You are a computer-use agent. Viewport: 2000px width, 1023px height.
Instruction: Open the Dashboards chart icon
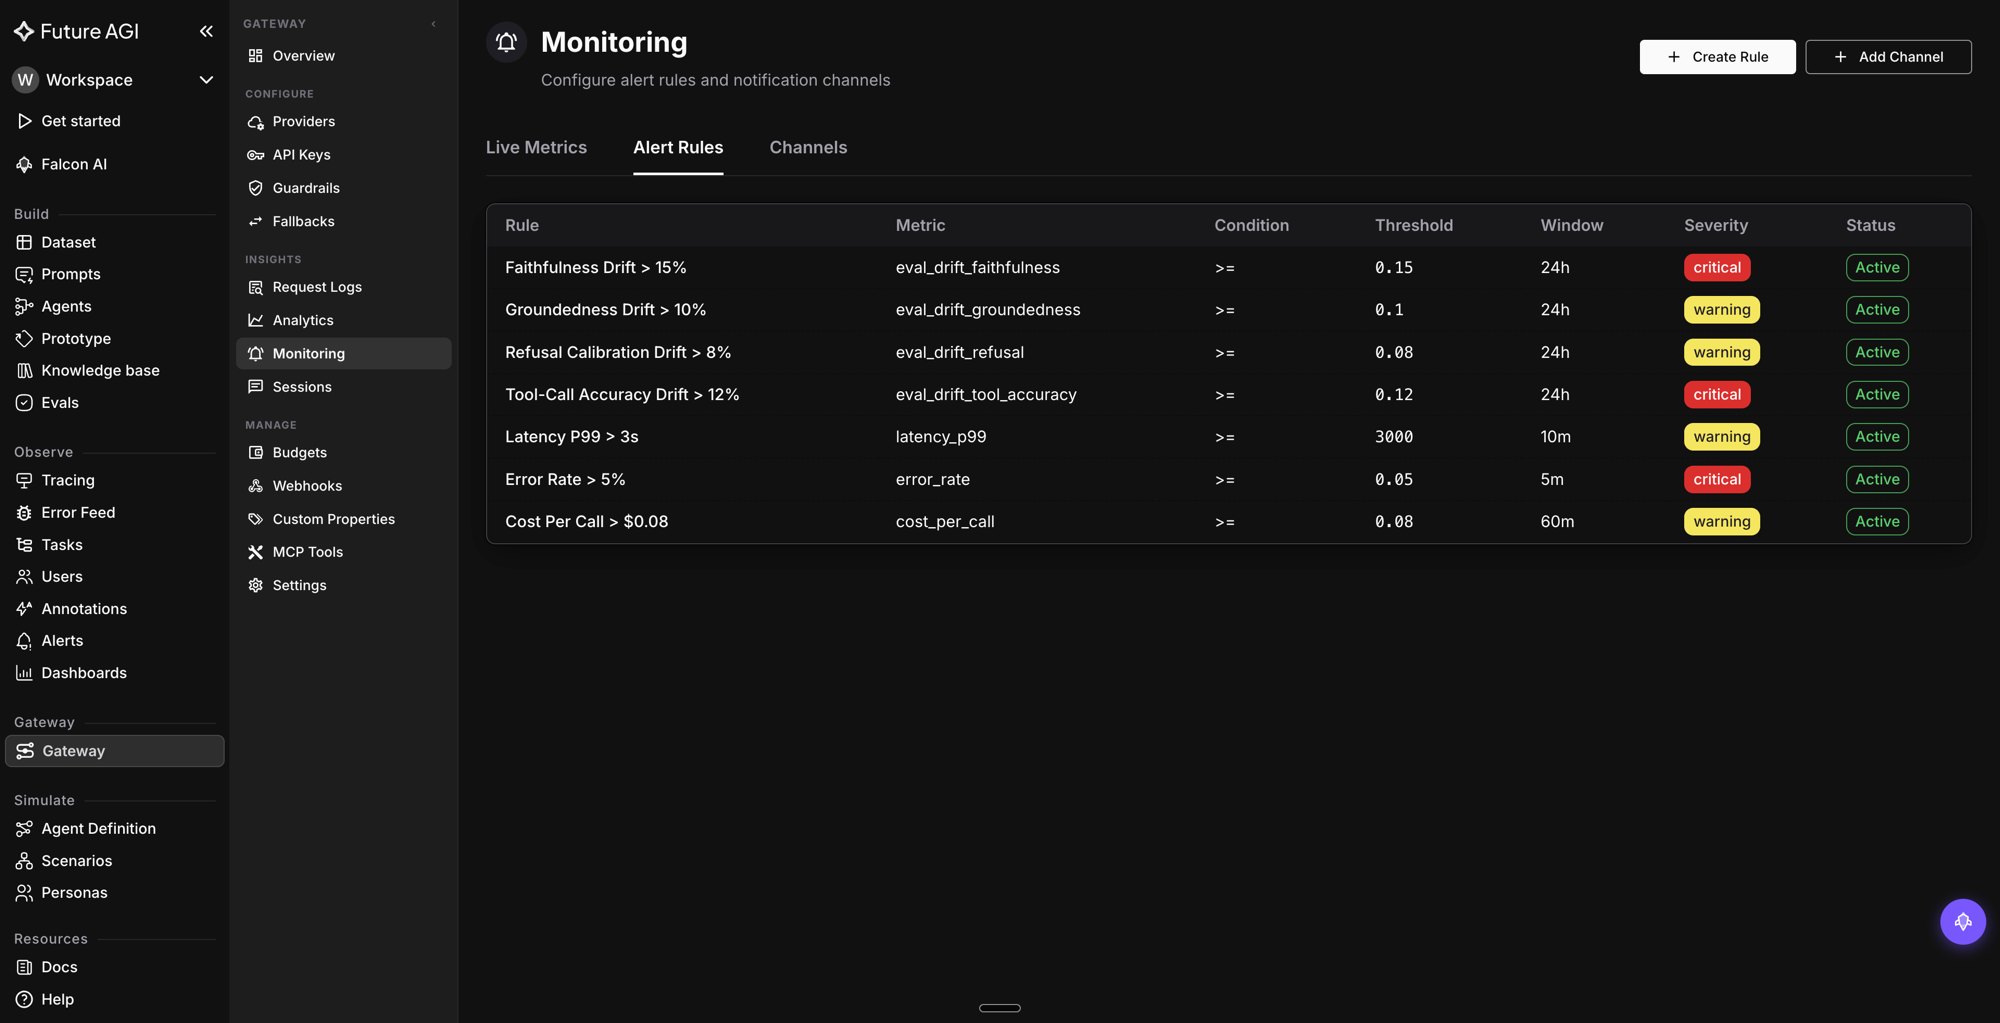click(x=24, y=672)
